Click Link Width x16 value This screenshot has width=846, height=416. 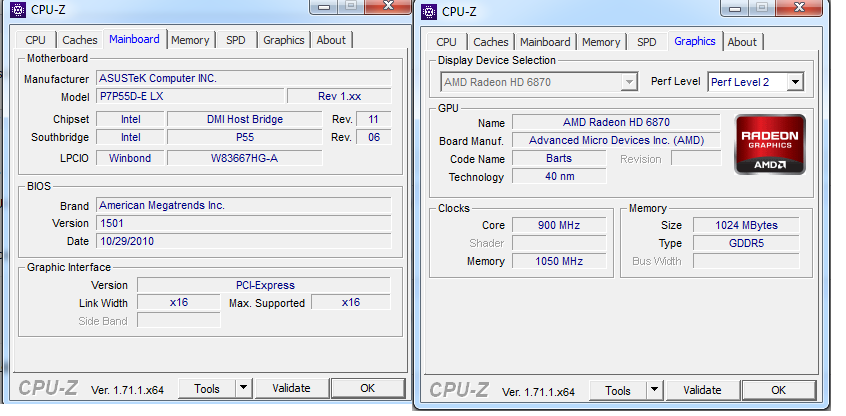pos(179,303)
